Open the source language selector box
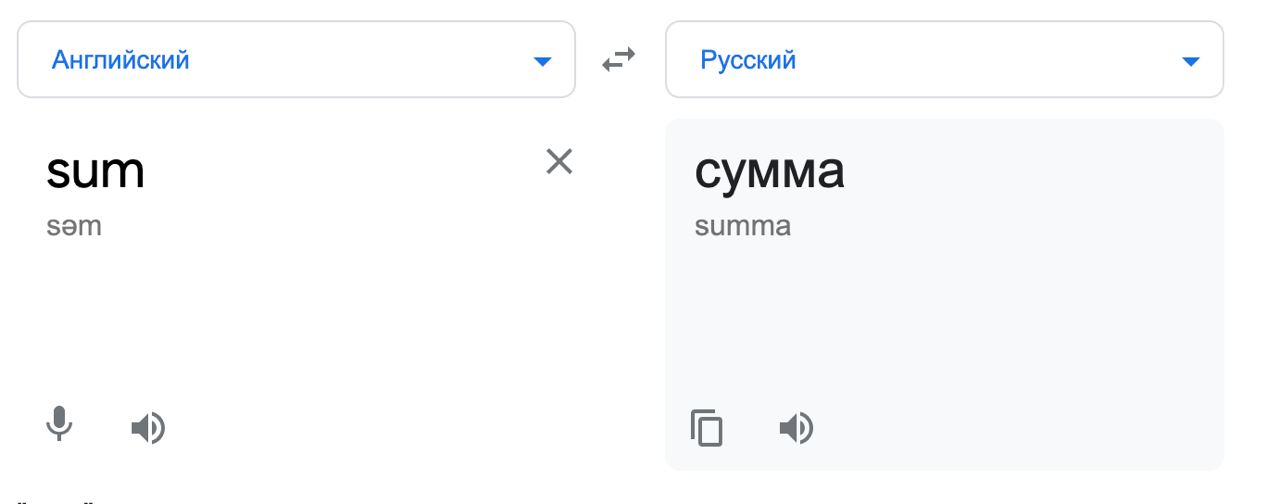Viewport: 1280px width, 504px height. (296, 60)
